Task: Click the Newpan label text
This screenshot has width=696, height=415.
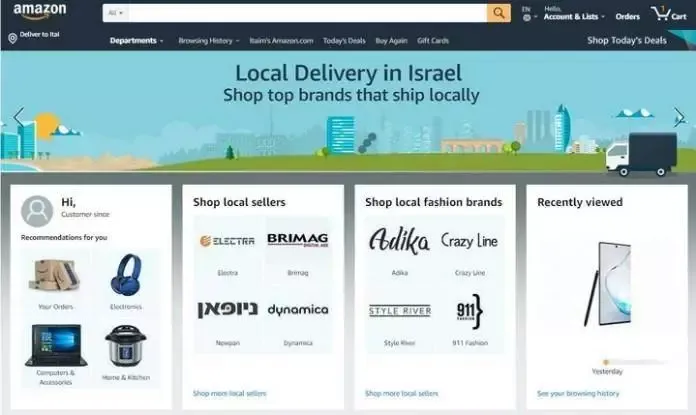Action: pos(227,343)
